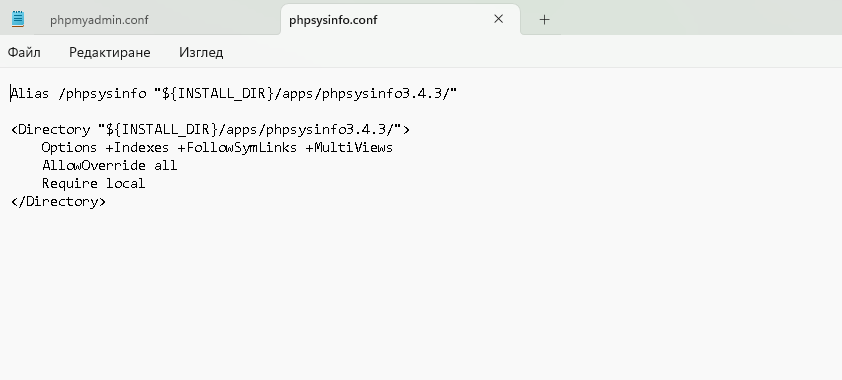Click the Notepad app icon
Screen dimensions: 842x380
click(18, 19)
